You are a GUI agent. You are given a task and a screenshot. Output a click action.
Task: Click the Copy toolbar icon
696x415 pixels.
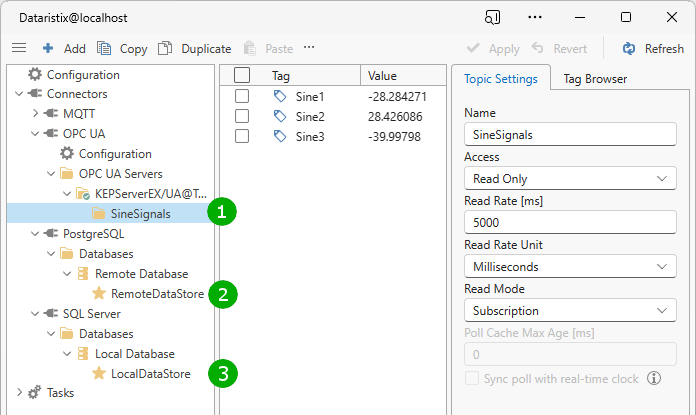104,48
